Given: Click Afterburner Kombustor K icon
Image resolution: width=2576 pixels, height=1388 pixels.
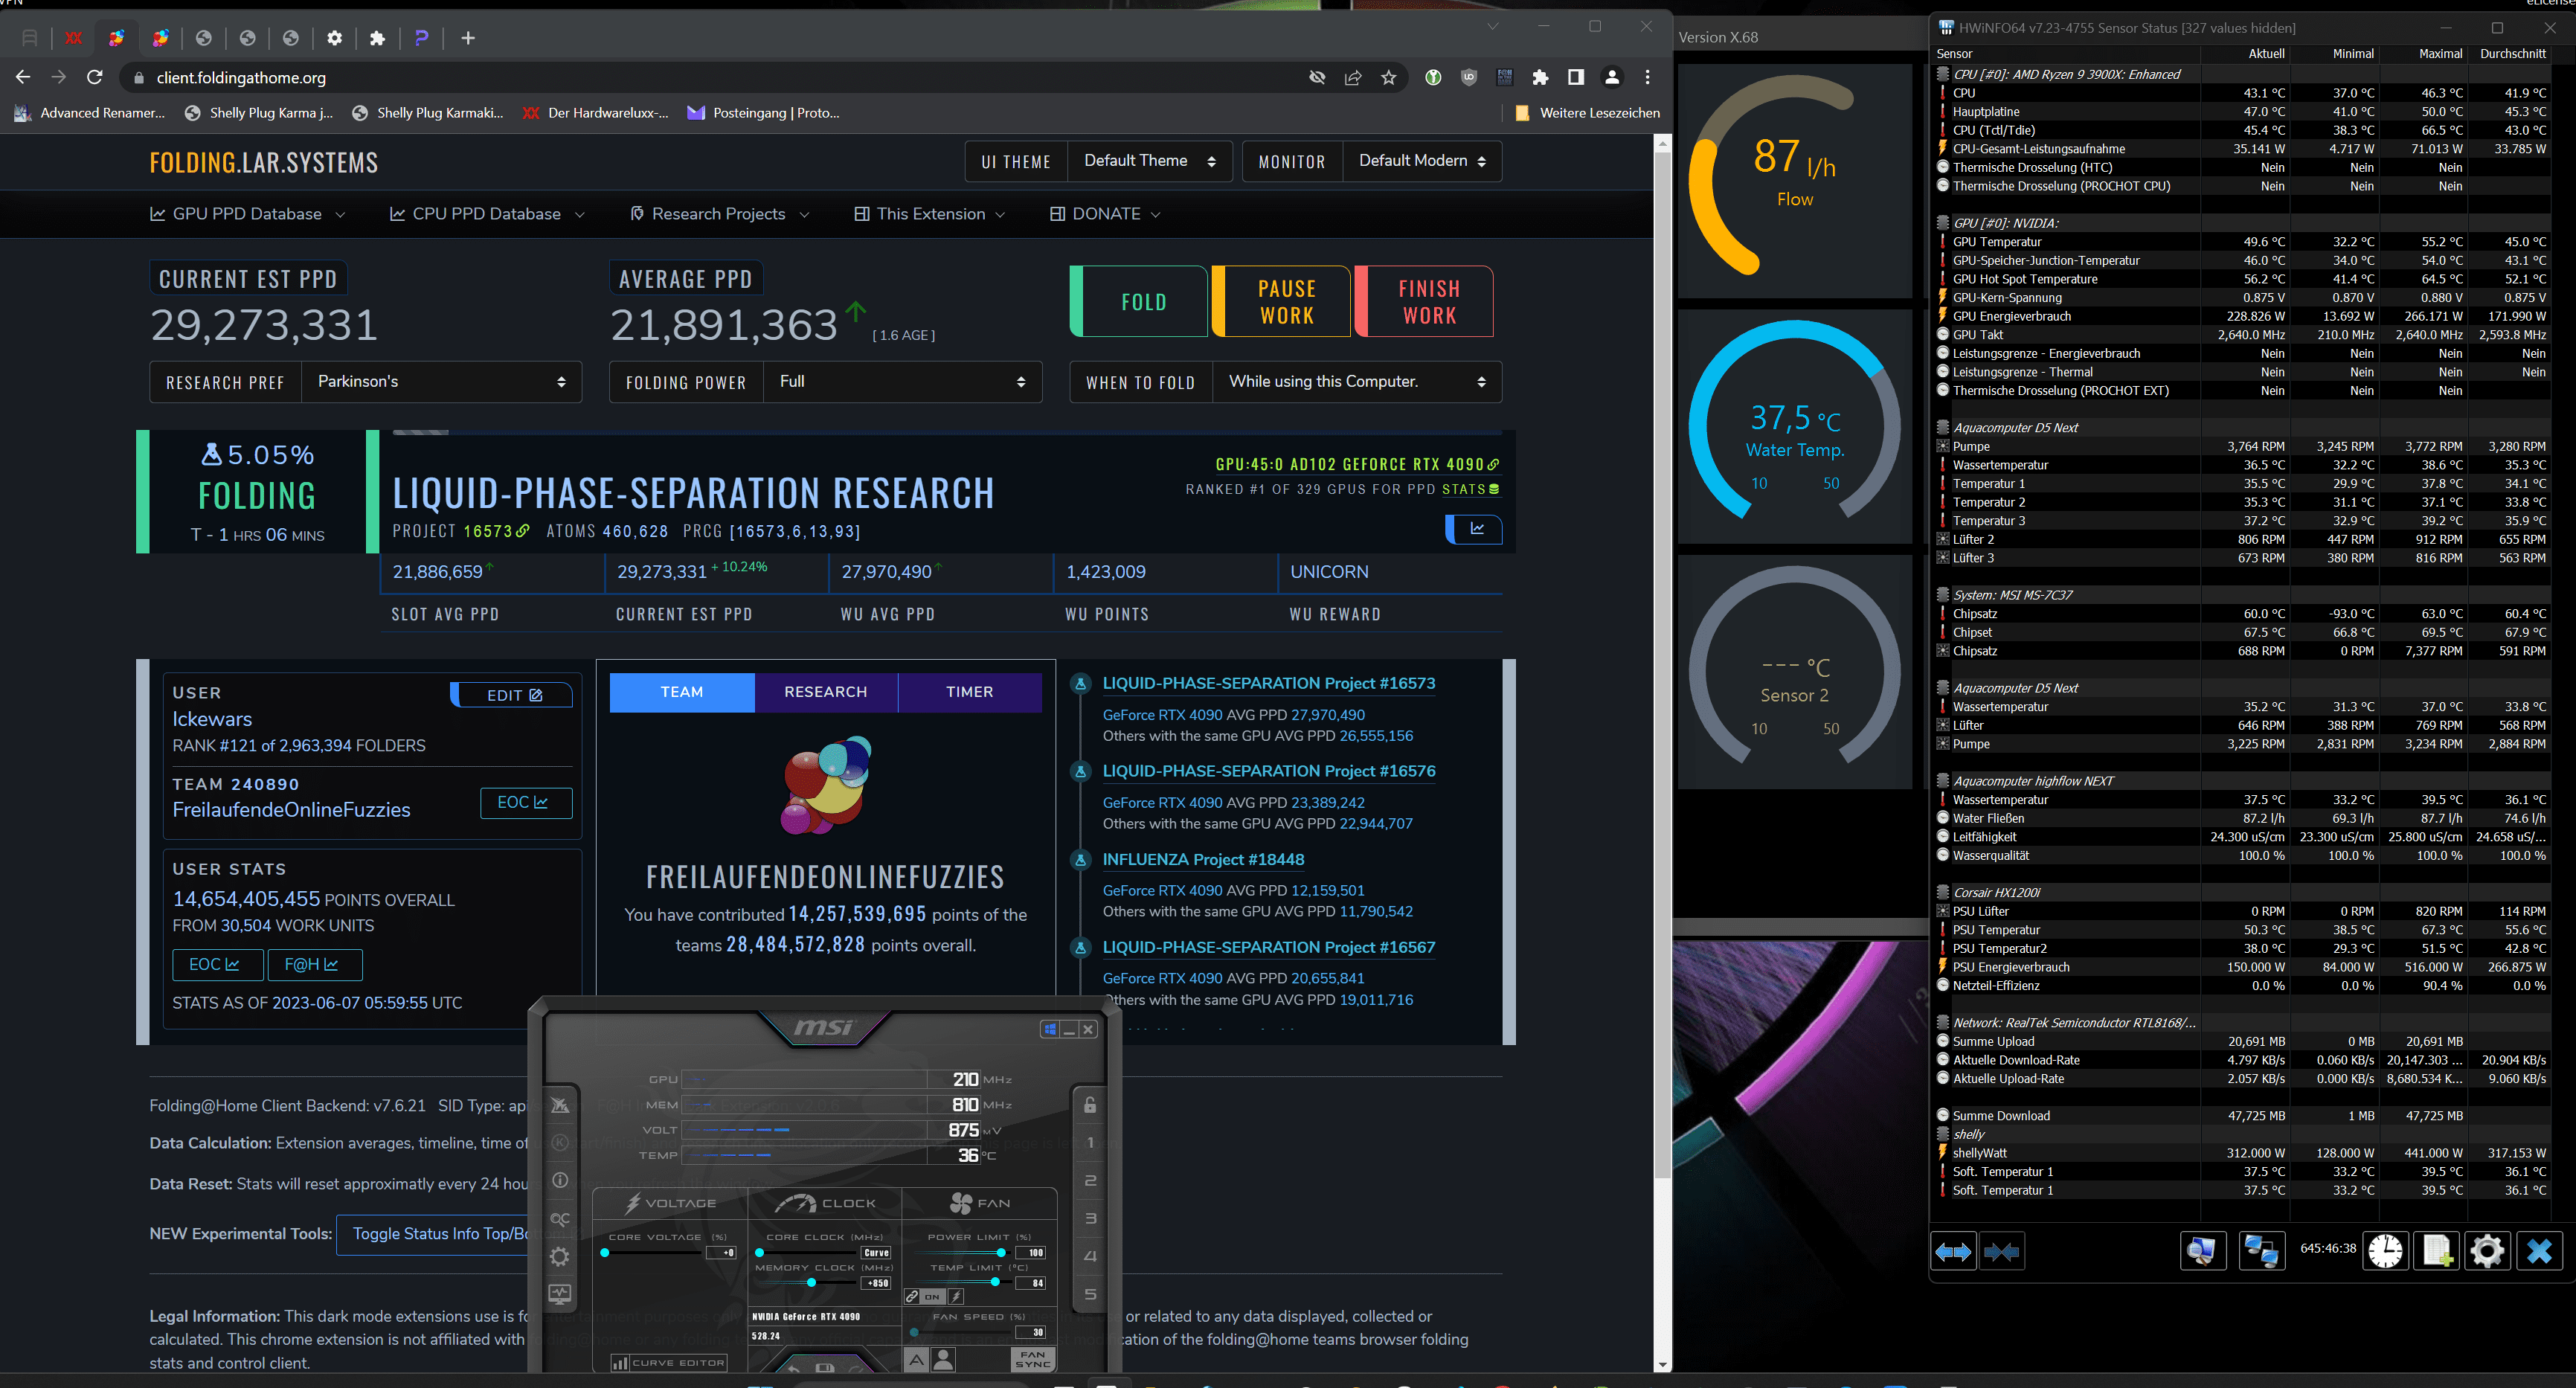Looking at the screenshot, I should [x=560, y=1143].
